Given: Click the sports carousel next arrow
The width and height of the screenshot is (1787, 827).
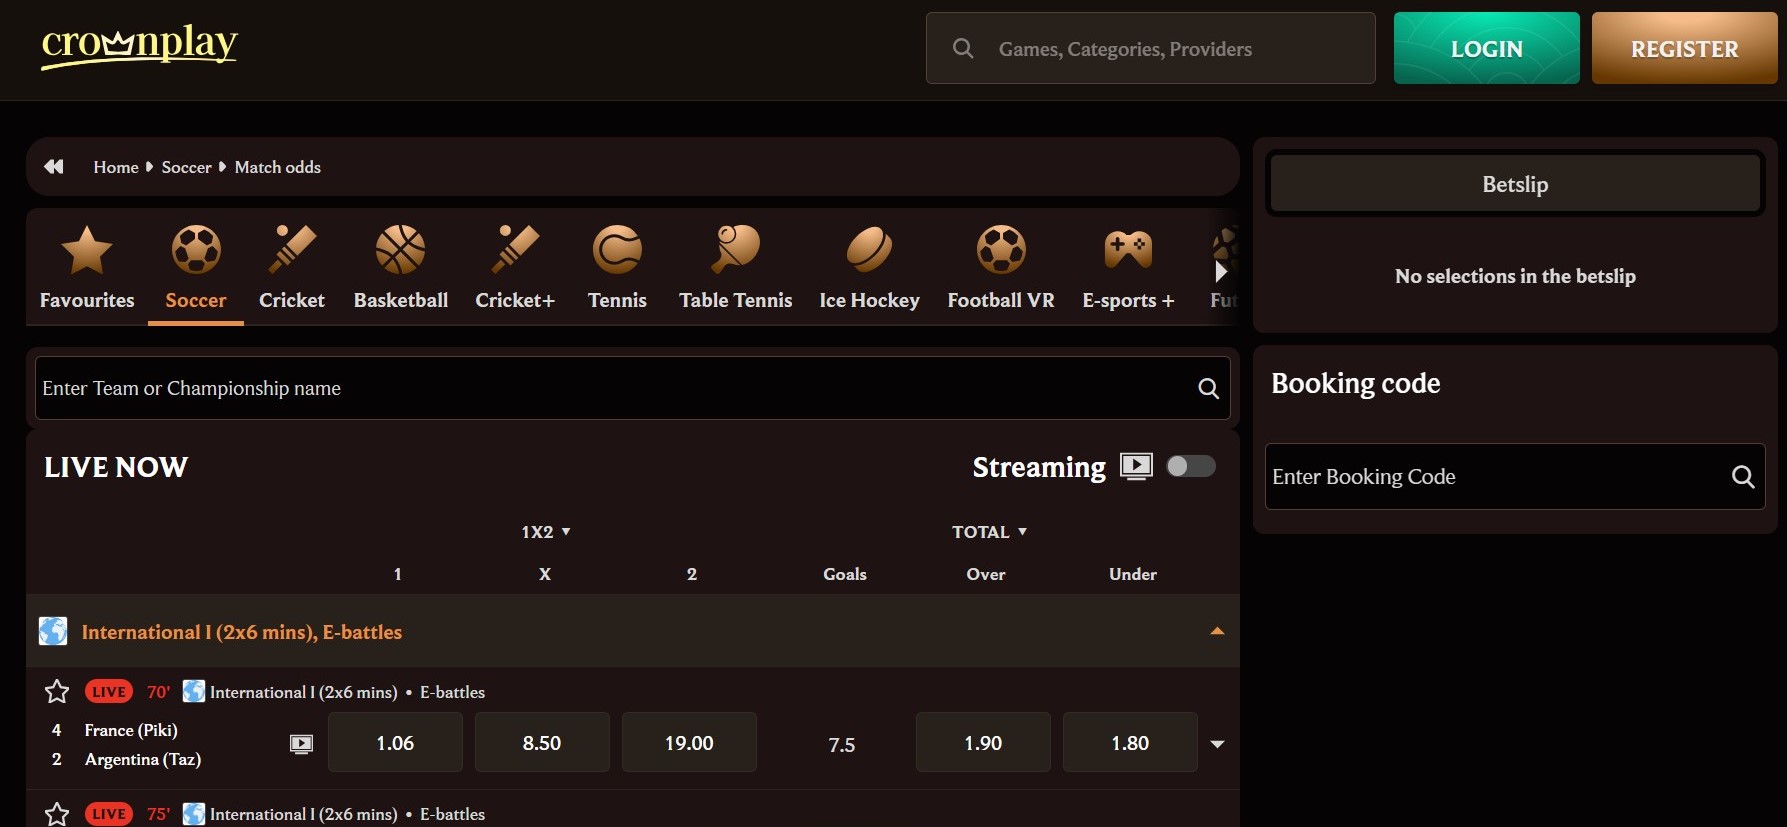Looking at the screenshot, I should [x=1221, y=271].
